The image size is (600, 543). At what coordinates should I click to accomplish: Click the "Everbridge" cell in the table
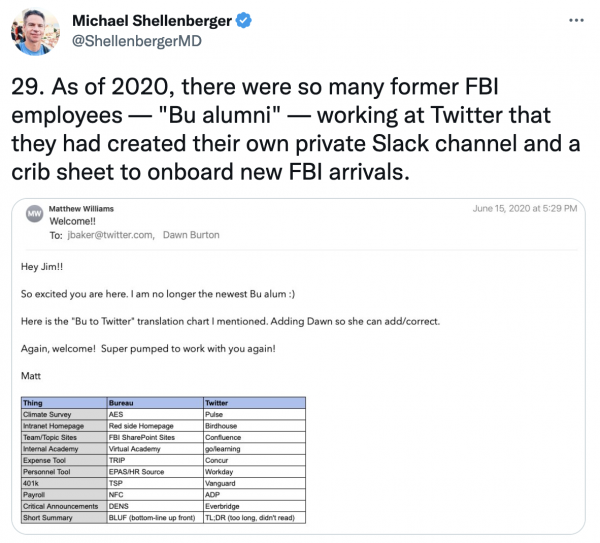tap(225, 506)
